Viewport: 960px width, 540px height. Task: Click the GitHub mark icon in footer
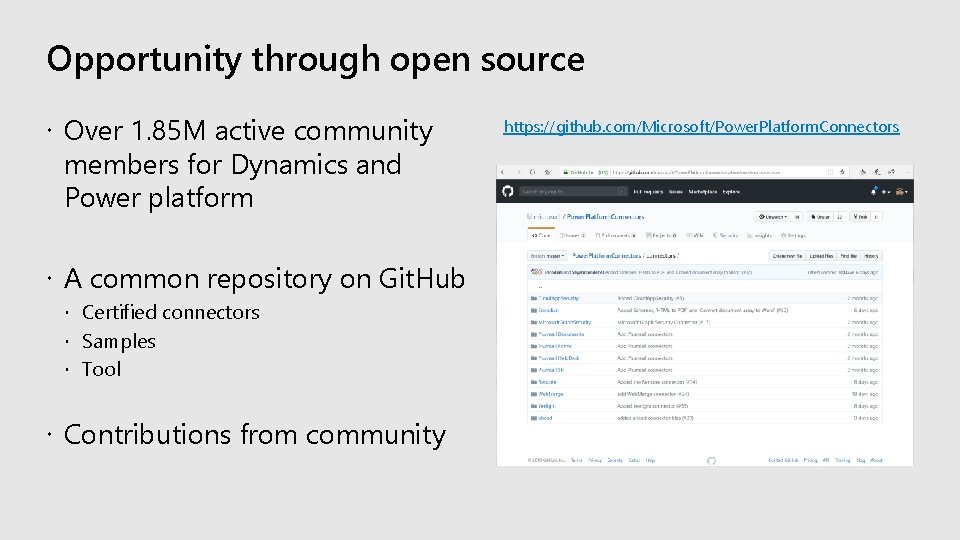(x=711, y=461)
